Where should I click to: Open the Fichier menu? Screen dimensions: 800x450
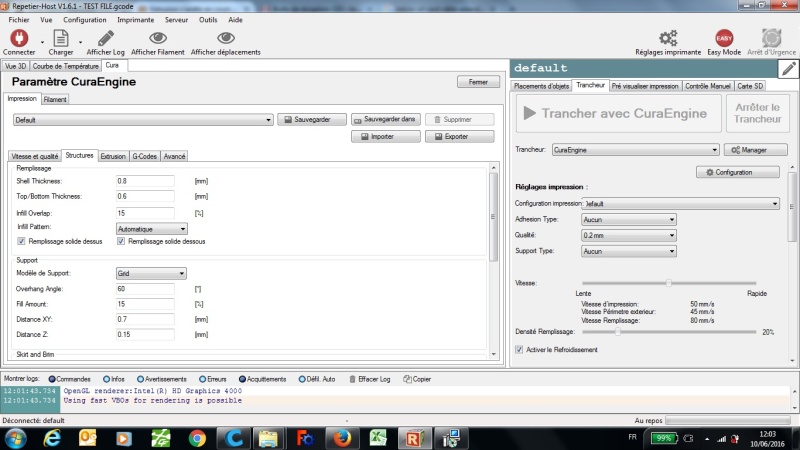19,20
